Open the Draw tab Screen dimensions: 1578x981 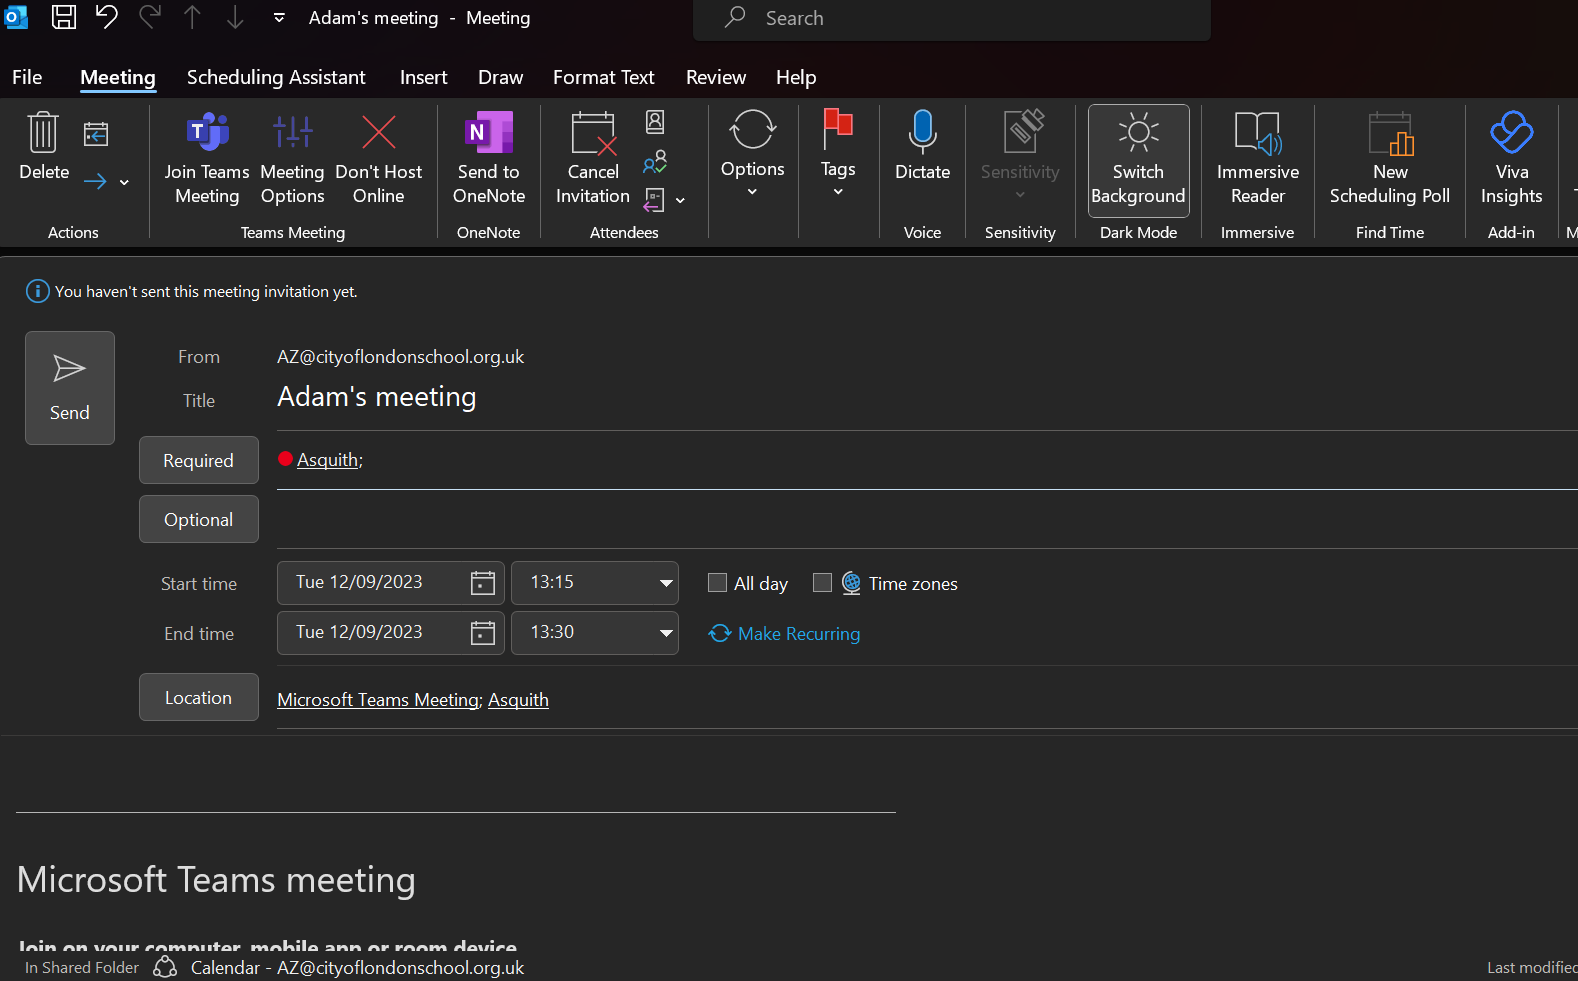point(501,77)
